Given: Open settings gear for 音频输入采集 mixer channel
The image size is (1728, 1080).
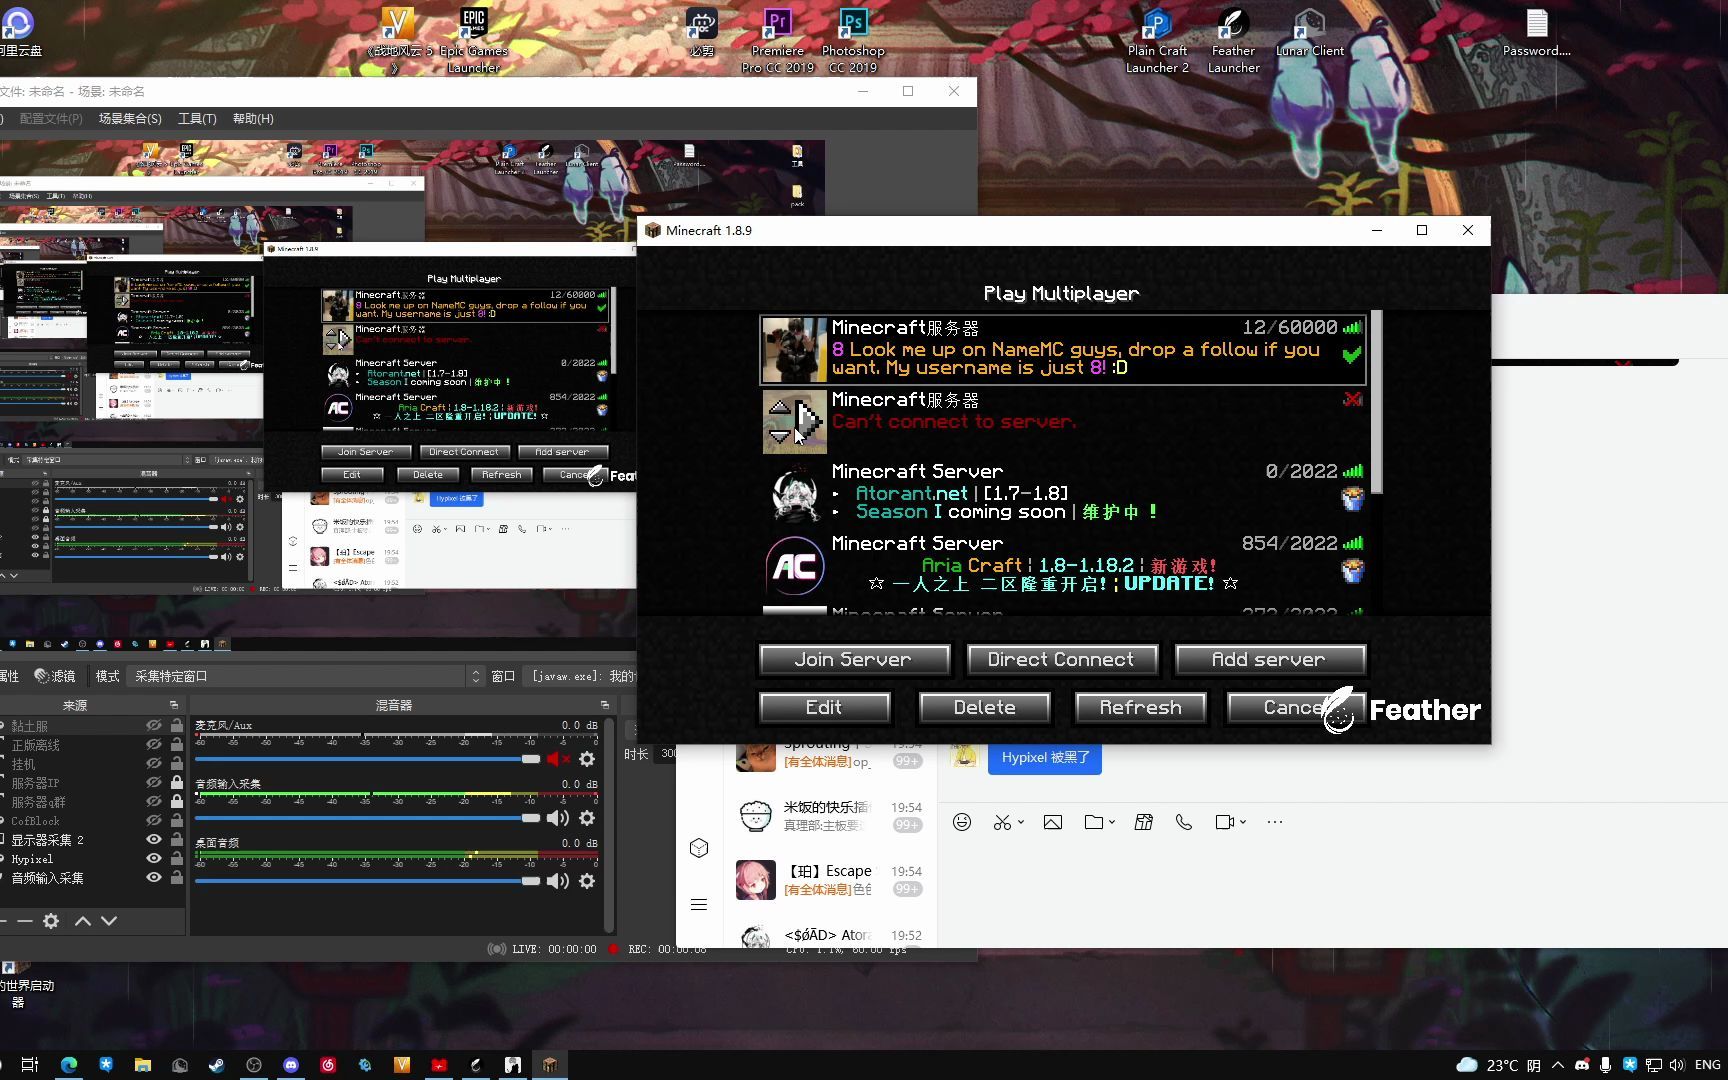Looking at the screenshot, I should [587, 818].
